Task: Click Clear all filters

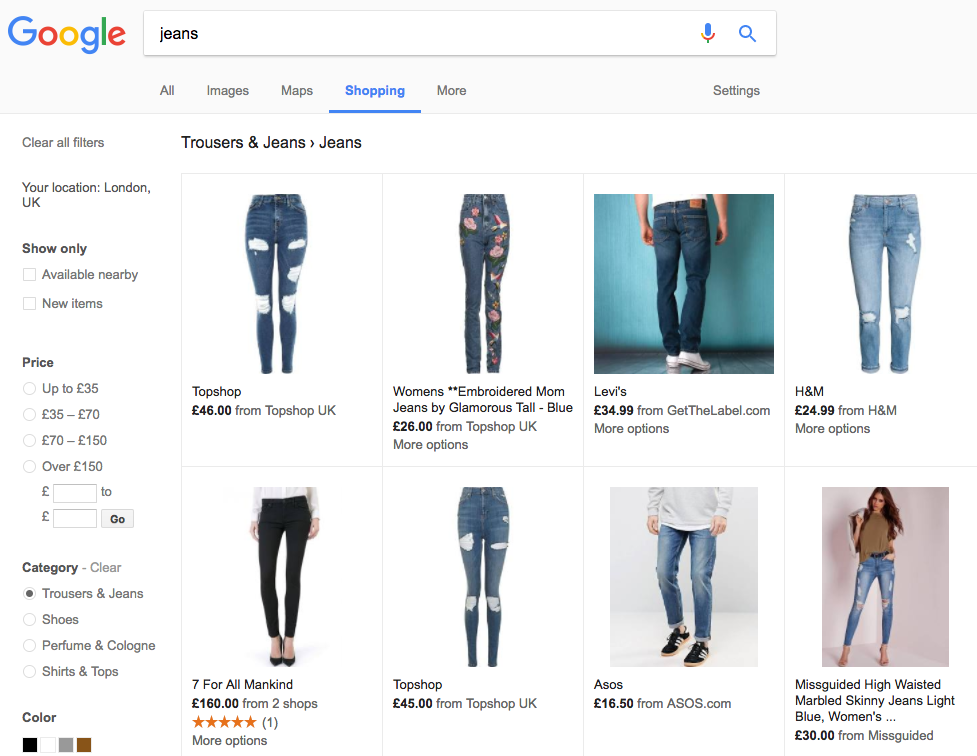Action: tap(63, 143)
